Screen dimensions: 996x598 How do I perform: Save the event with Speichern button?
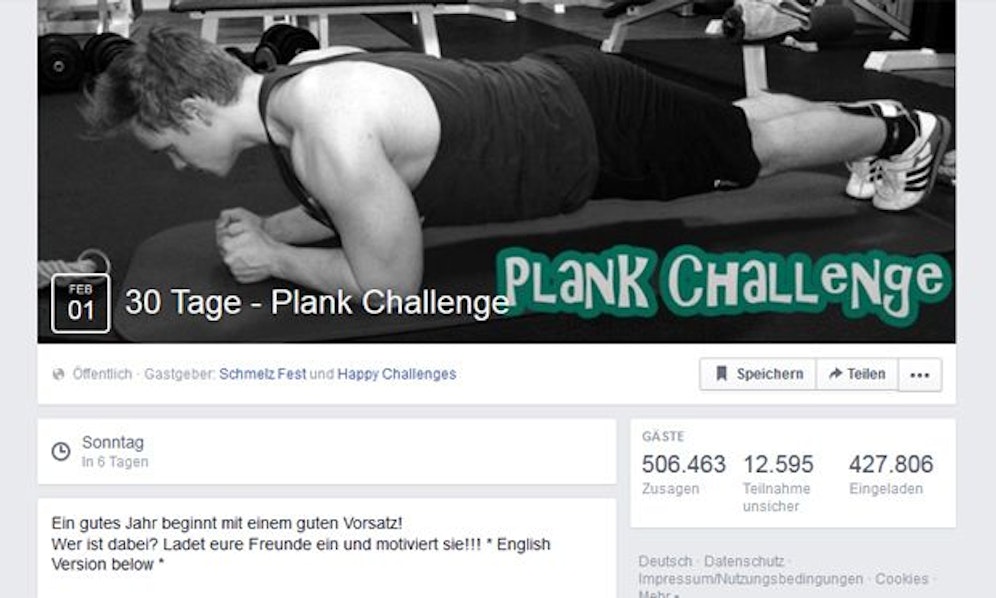[x=758, y=374]
